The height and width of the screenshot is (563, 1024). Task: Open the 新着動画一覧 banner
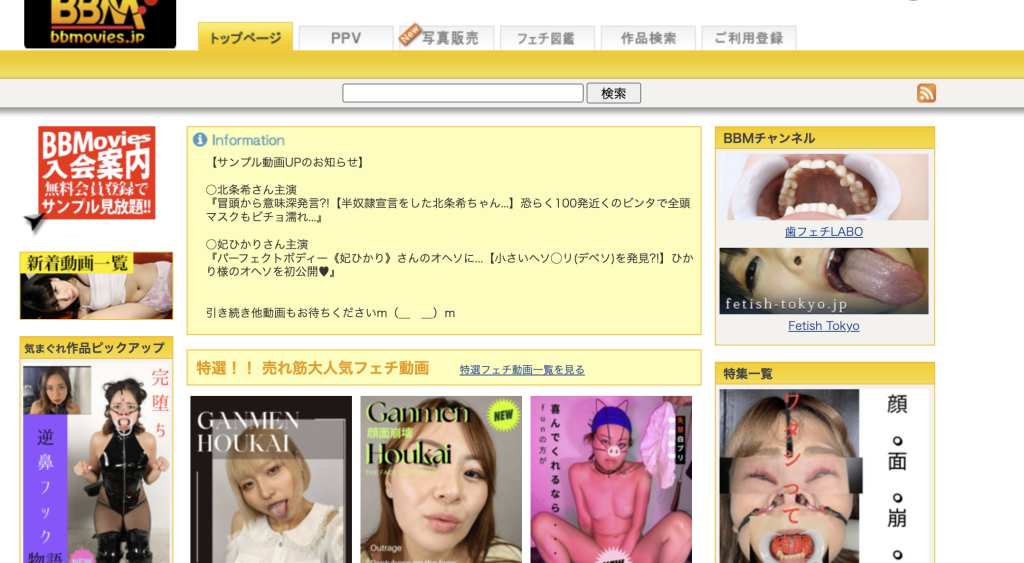coord(97,286)
